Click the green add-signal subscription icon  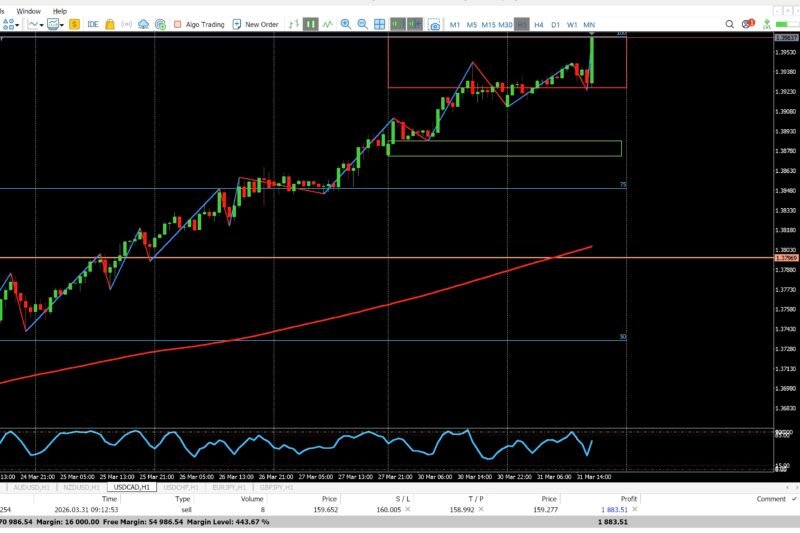160,24
